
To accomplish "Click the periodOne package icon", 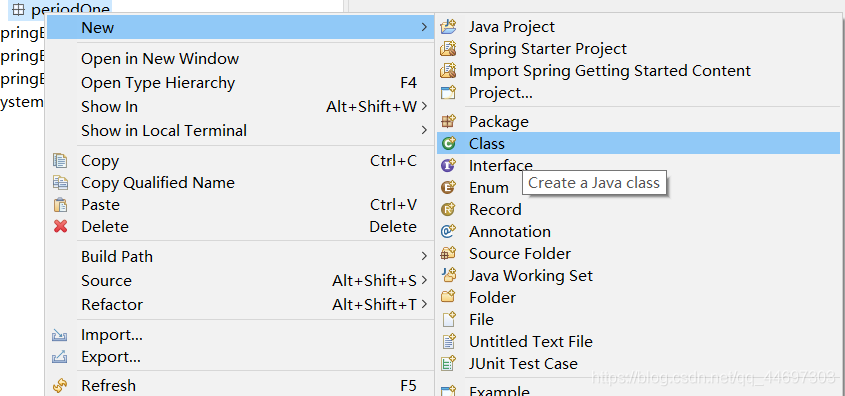I will pyautogui.click(x=18, y=10).
